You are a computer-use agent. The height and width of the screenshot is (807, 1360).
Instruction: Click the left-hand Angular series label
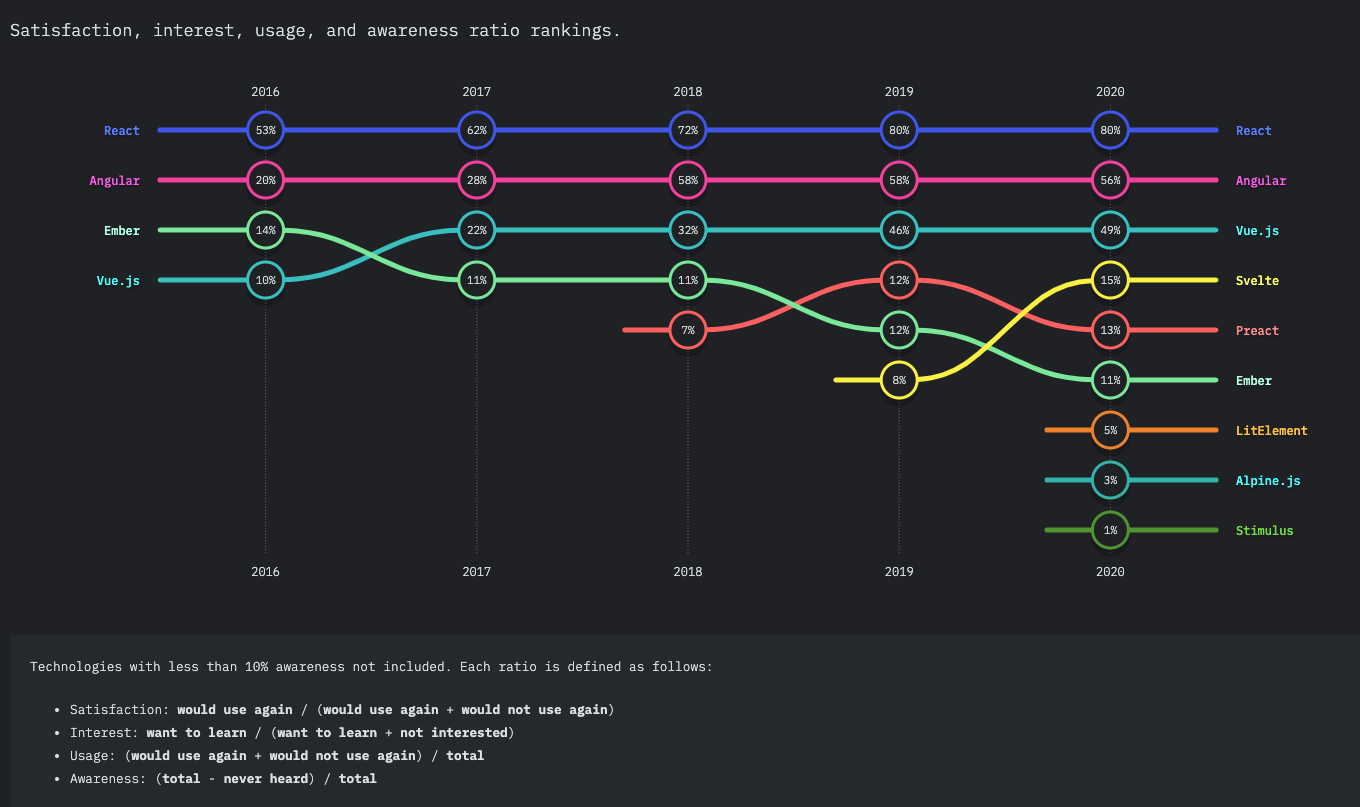click(x=114, y=181)
